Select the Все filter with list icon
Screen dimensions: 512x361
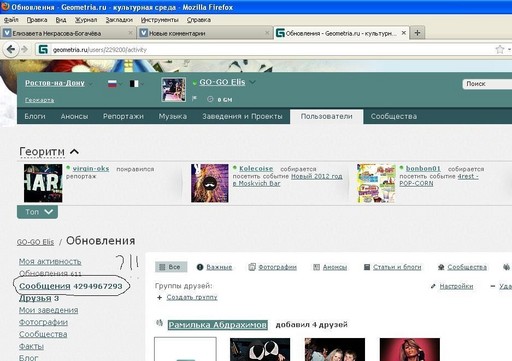[171, 267]
